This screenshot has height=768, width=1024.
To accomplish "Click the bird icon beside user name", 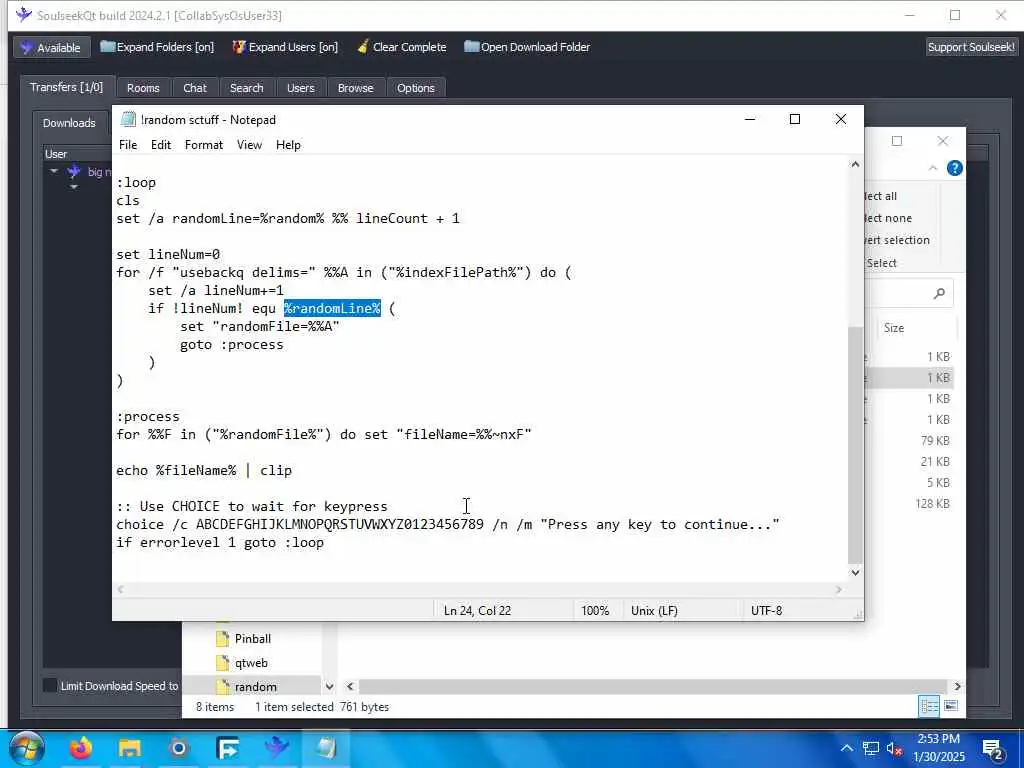I will 74,171.
